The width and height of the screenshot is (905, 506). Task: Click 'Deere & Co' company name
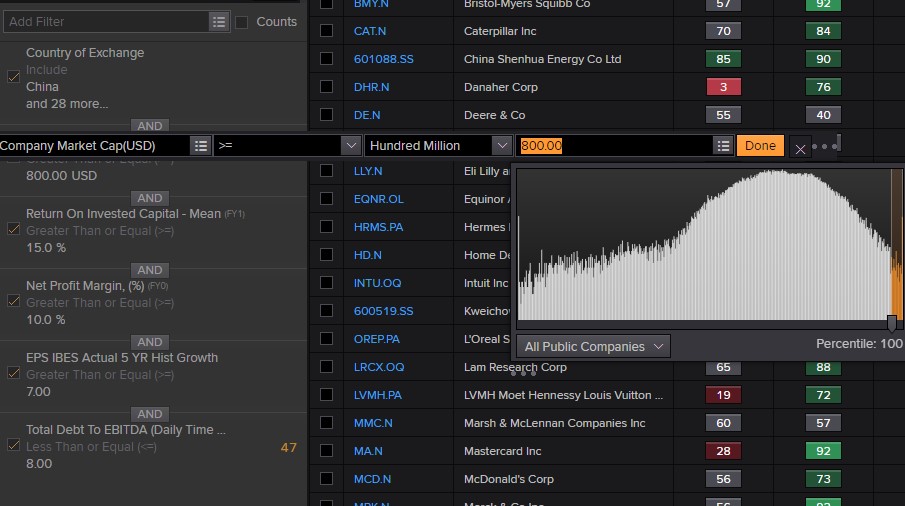495,115
